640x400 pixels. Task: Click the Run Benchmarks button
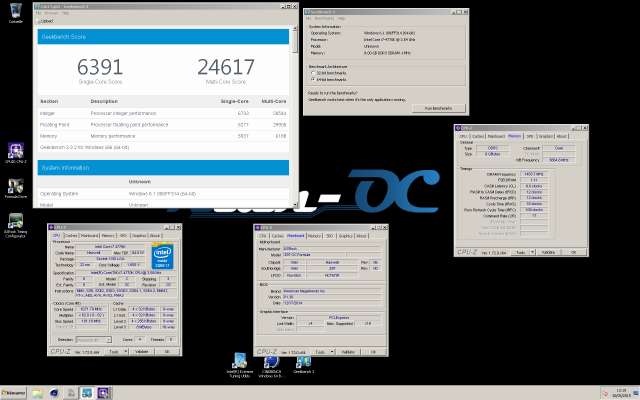pos(439,108)
